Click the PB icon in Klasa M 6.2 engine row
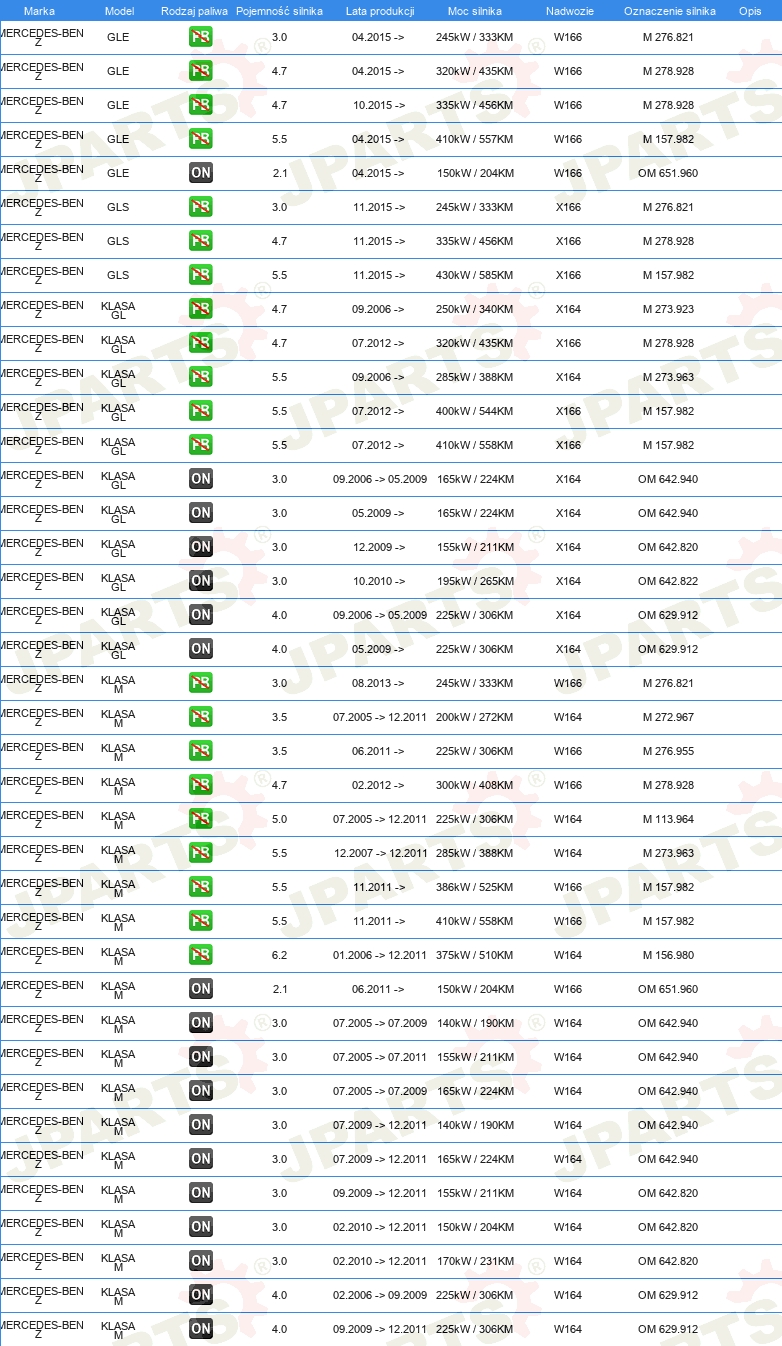Screen dimensions: 782x1346 click(201, 955)
